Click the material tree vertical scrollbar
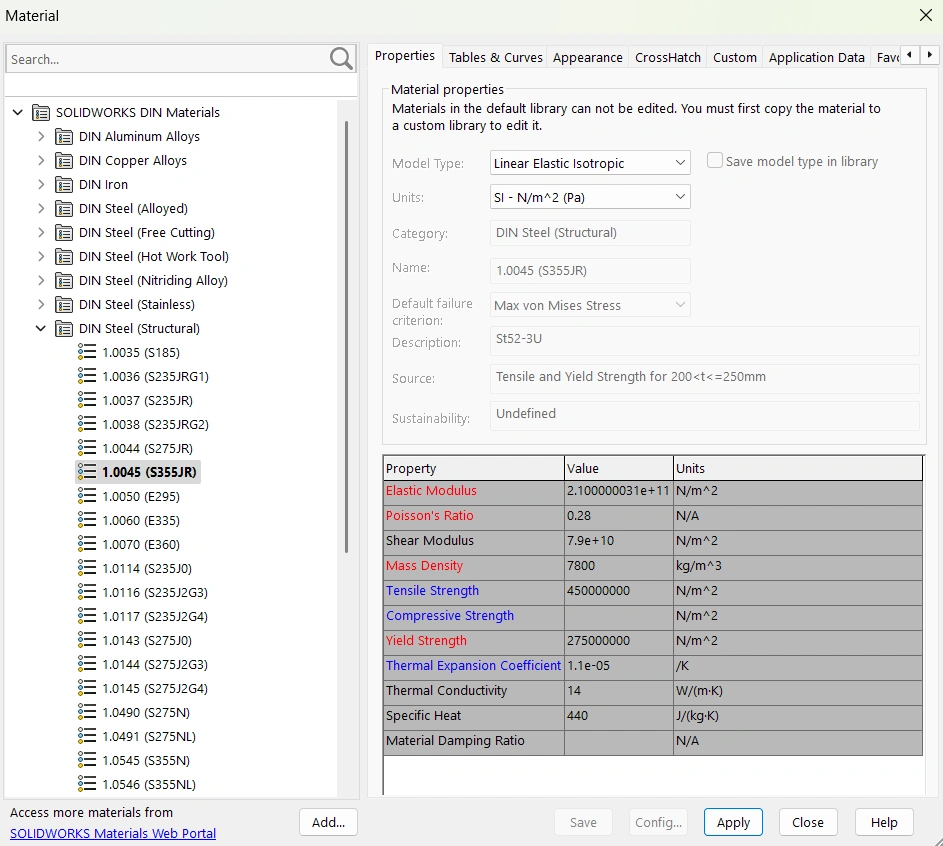This screenshot has width=943, height=846. pyautogui.click(x=346, y=337)
